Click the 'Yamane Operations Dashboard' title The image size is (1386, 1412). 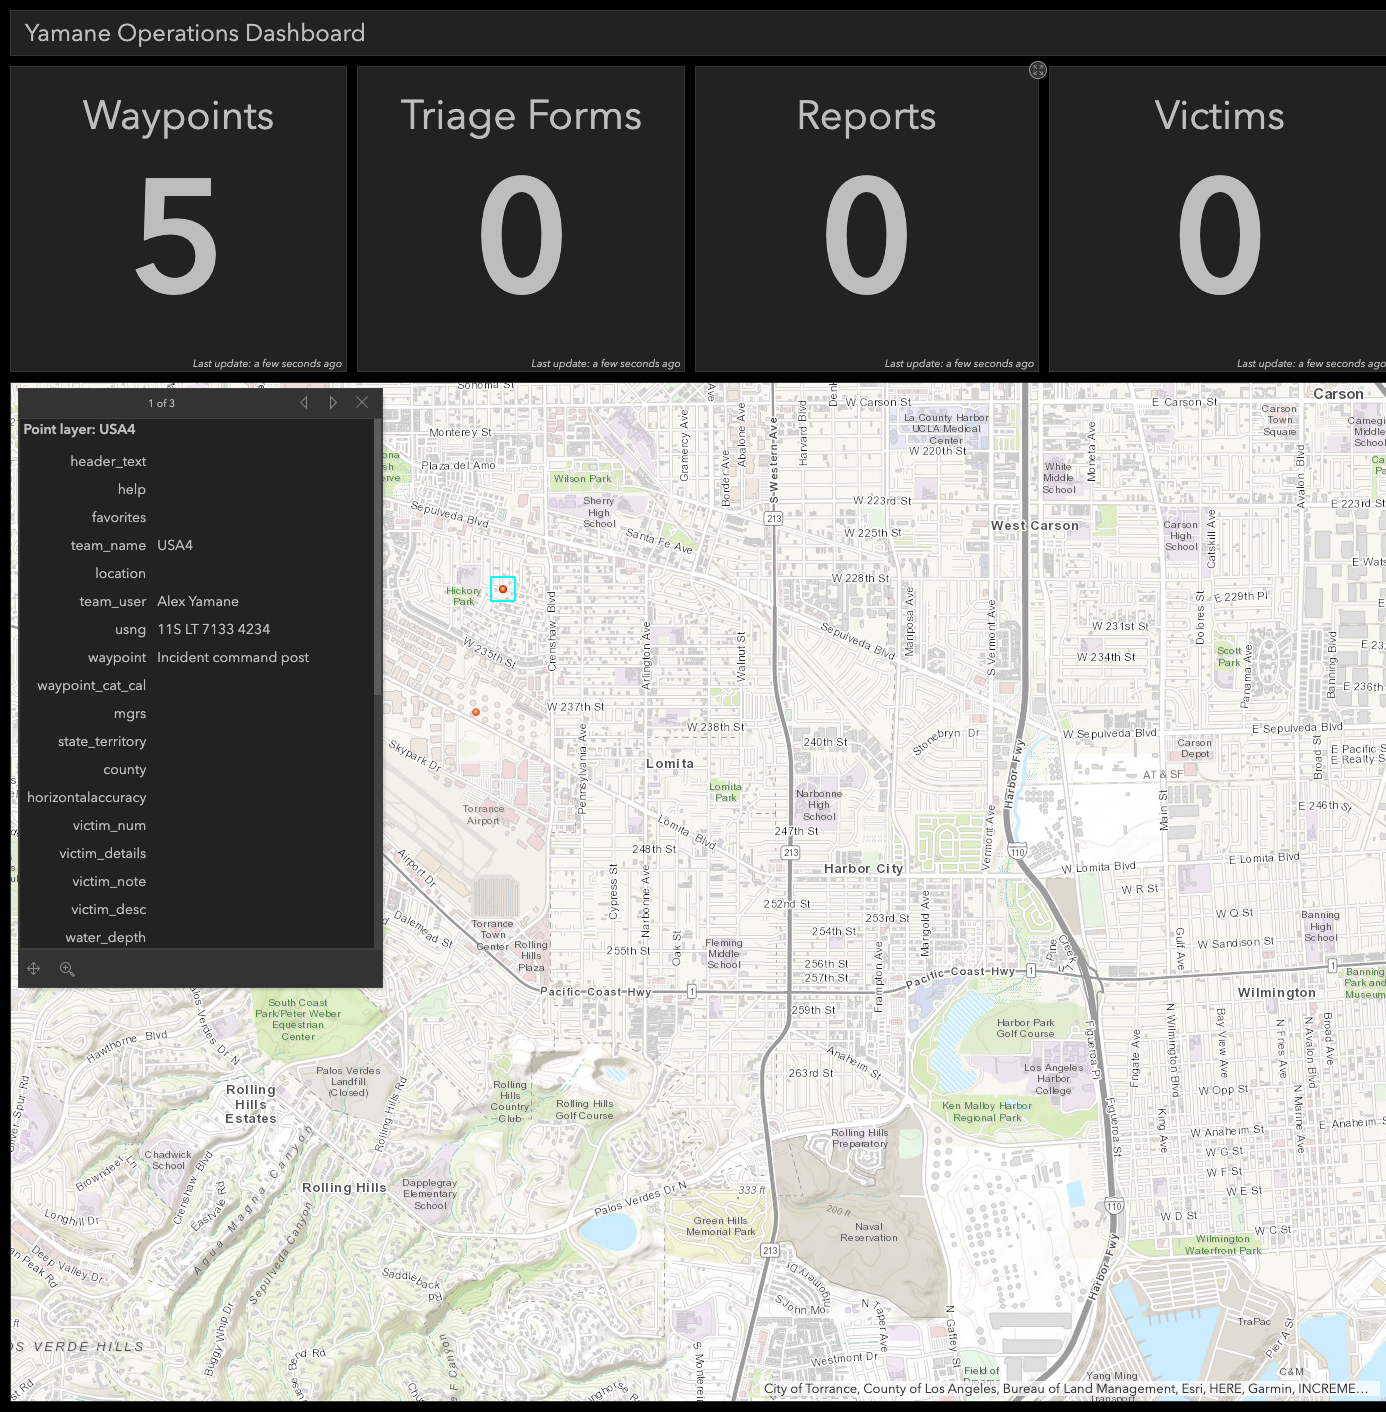click(195, 33)
